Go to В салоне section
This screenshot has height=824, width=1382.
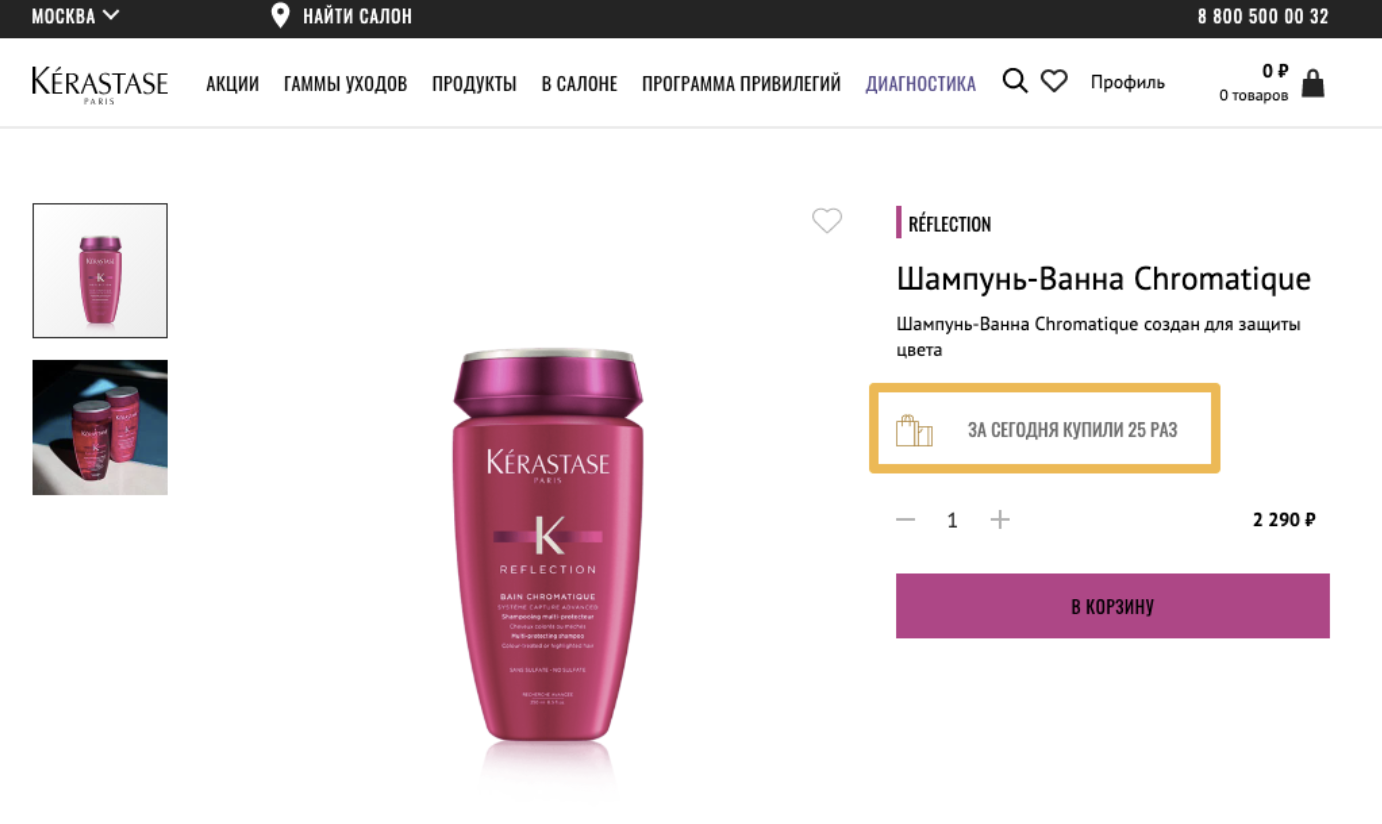tap(579, 84)
